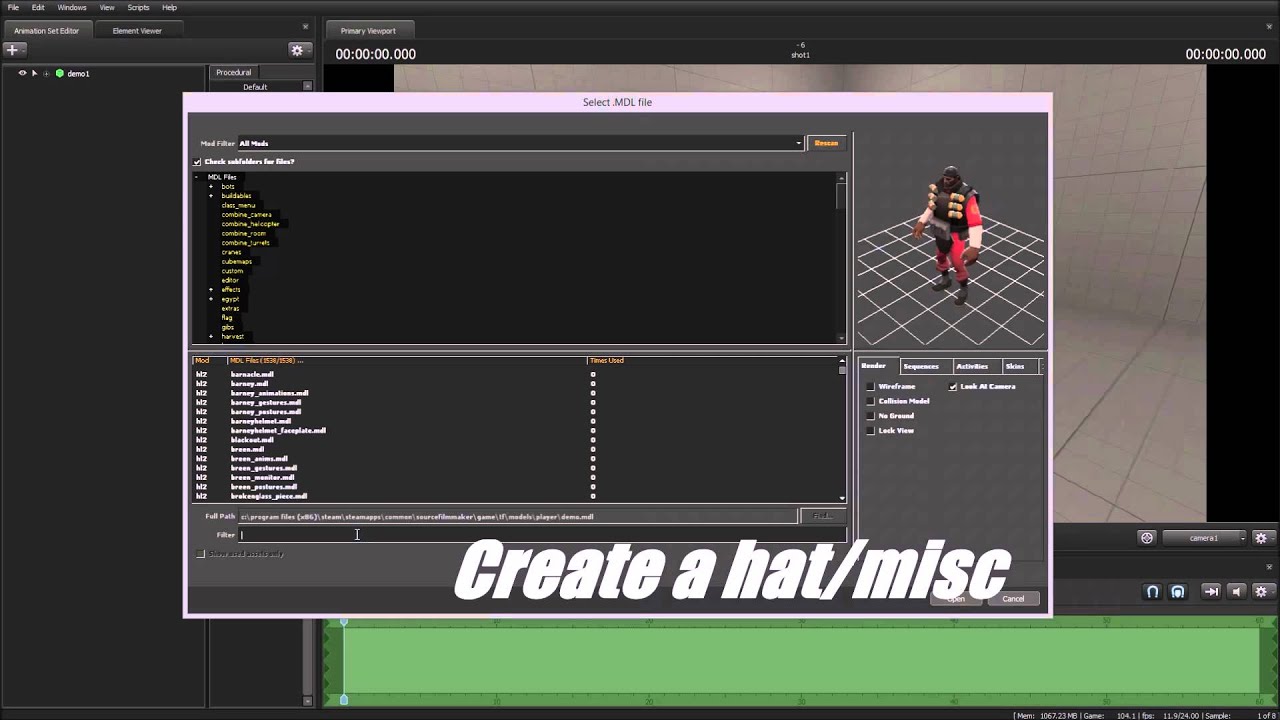
Task: Select the cubemaps folder
Action: tap(236, 262)
